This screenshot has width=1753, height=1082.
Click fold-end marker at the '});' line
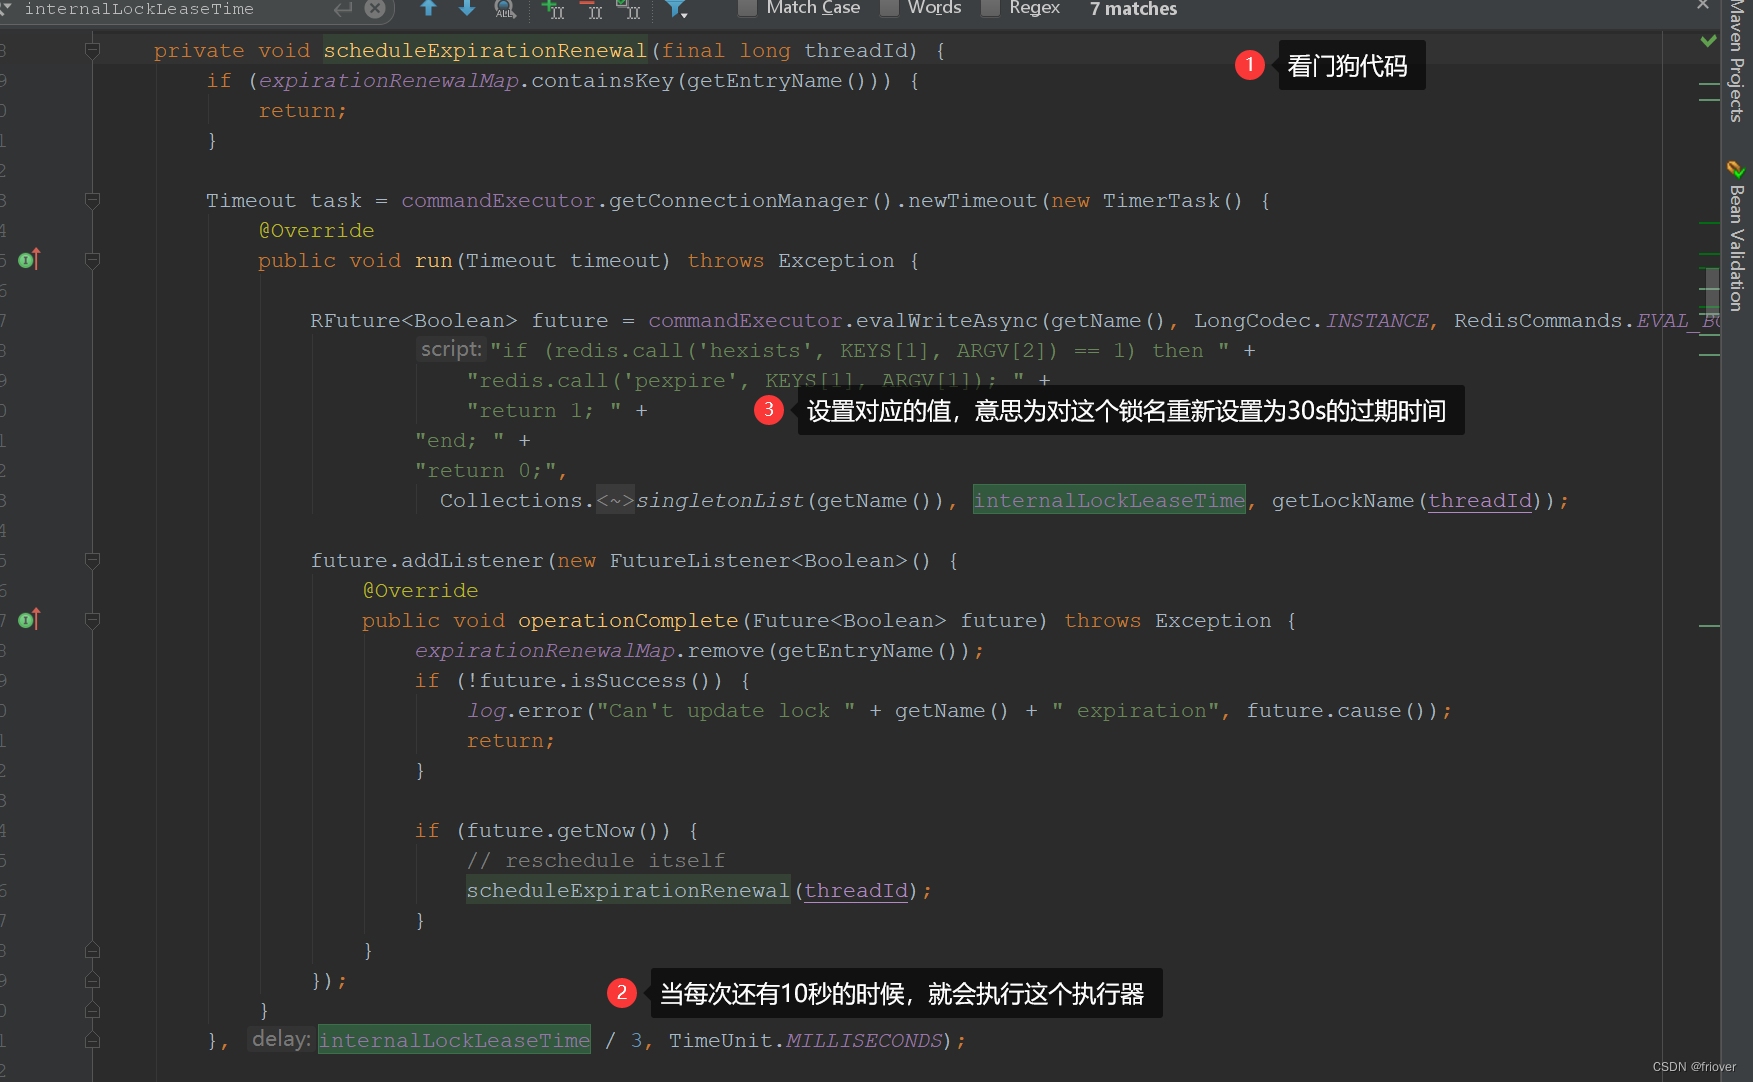92,980
